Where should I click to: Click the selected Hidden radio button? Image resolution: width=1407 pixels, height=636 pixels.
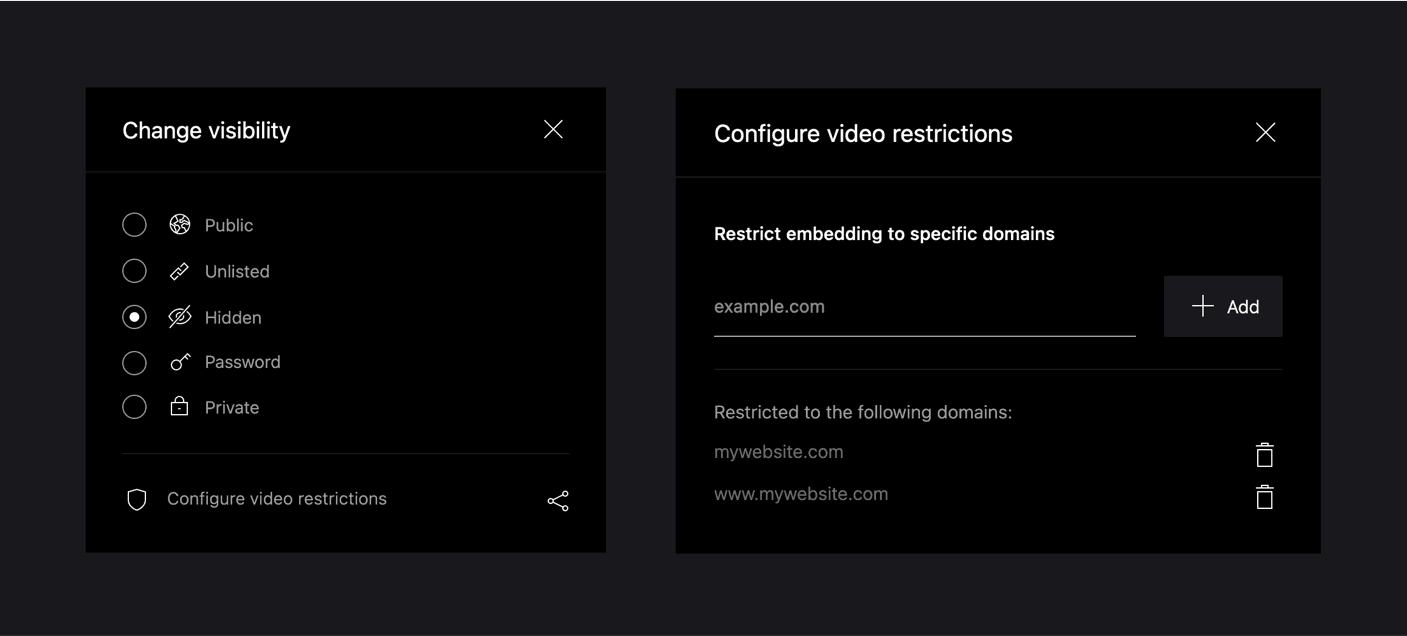(134, 317)
